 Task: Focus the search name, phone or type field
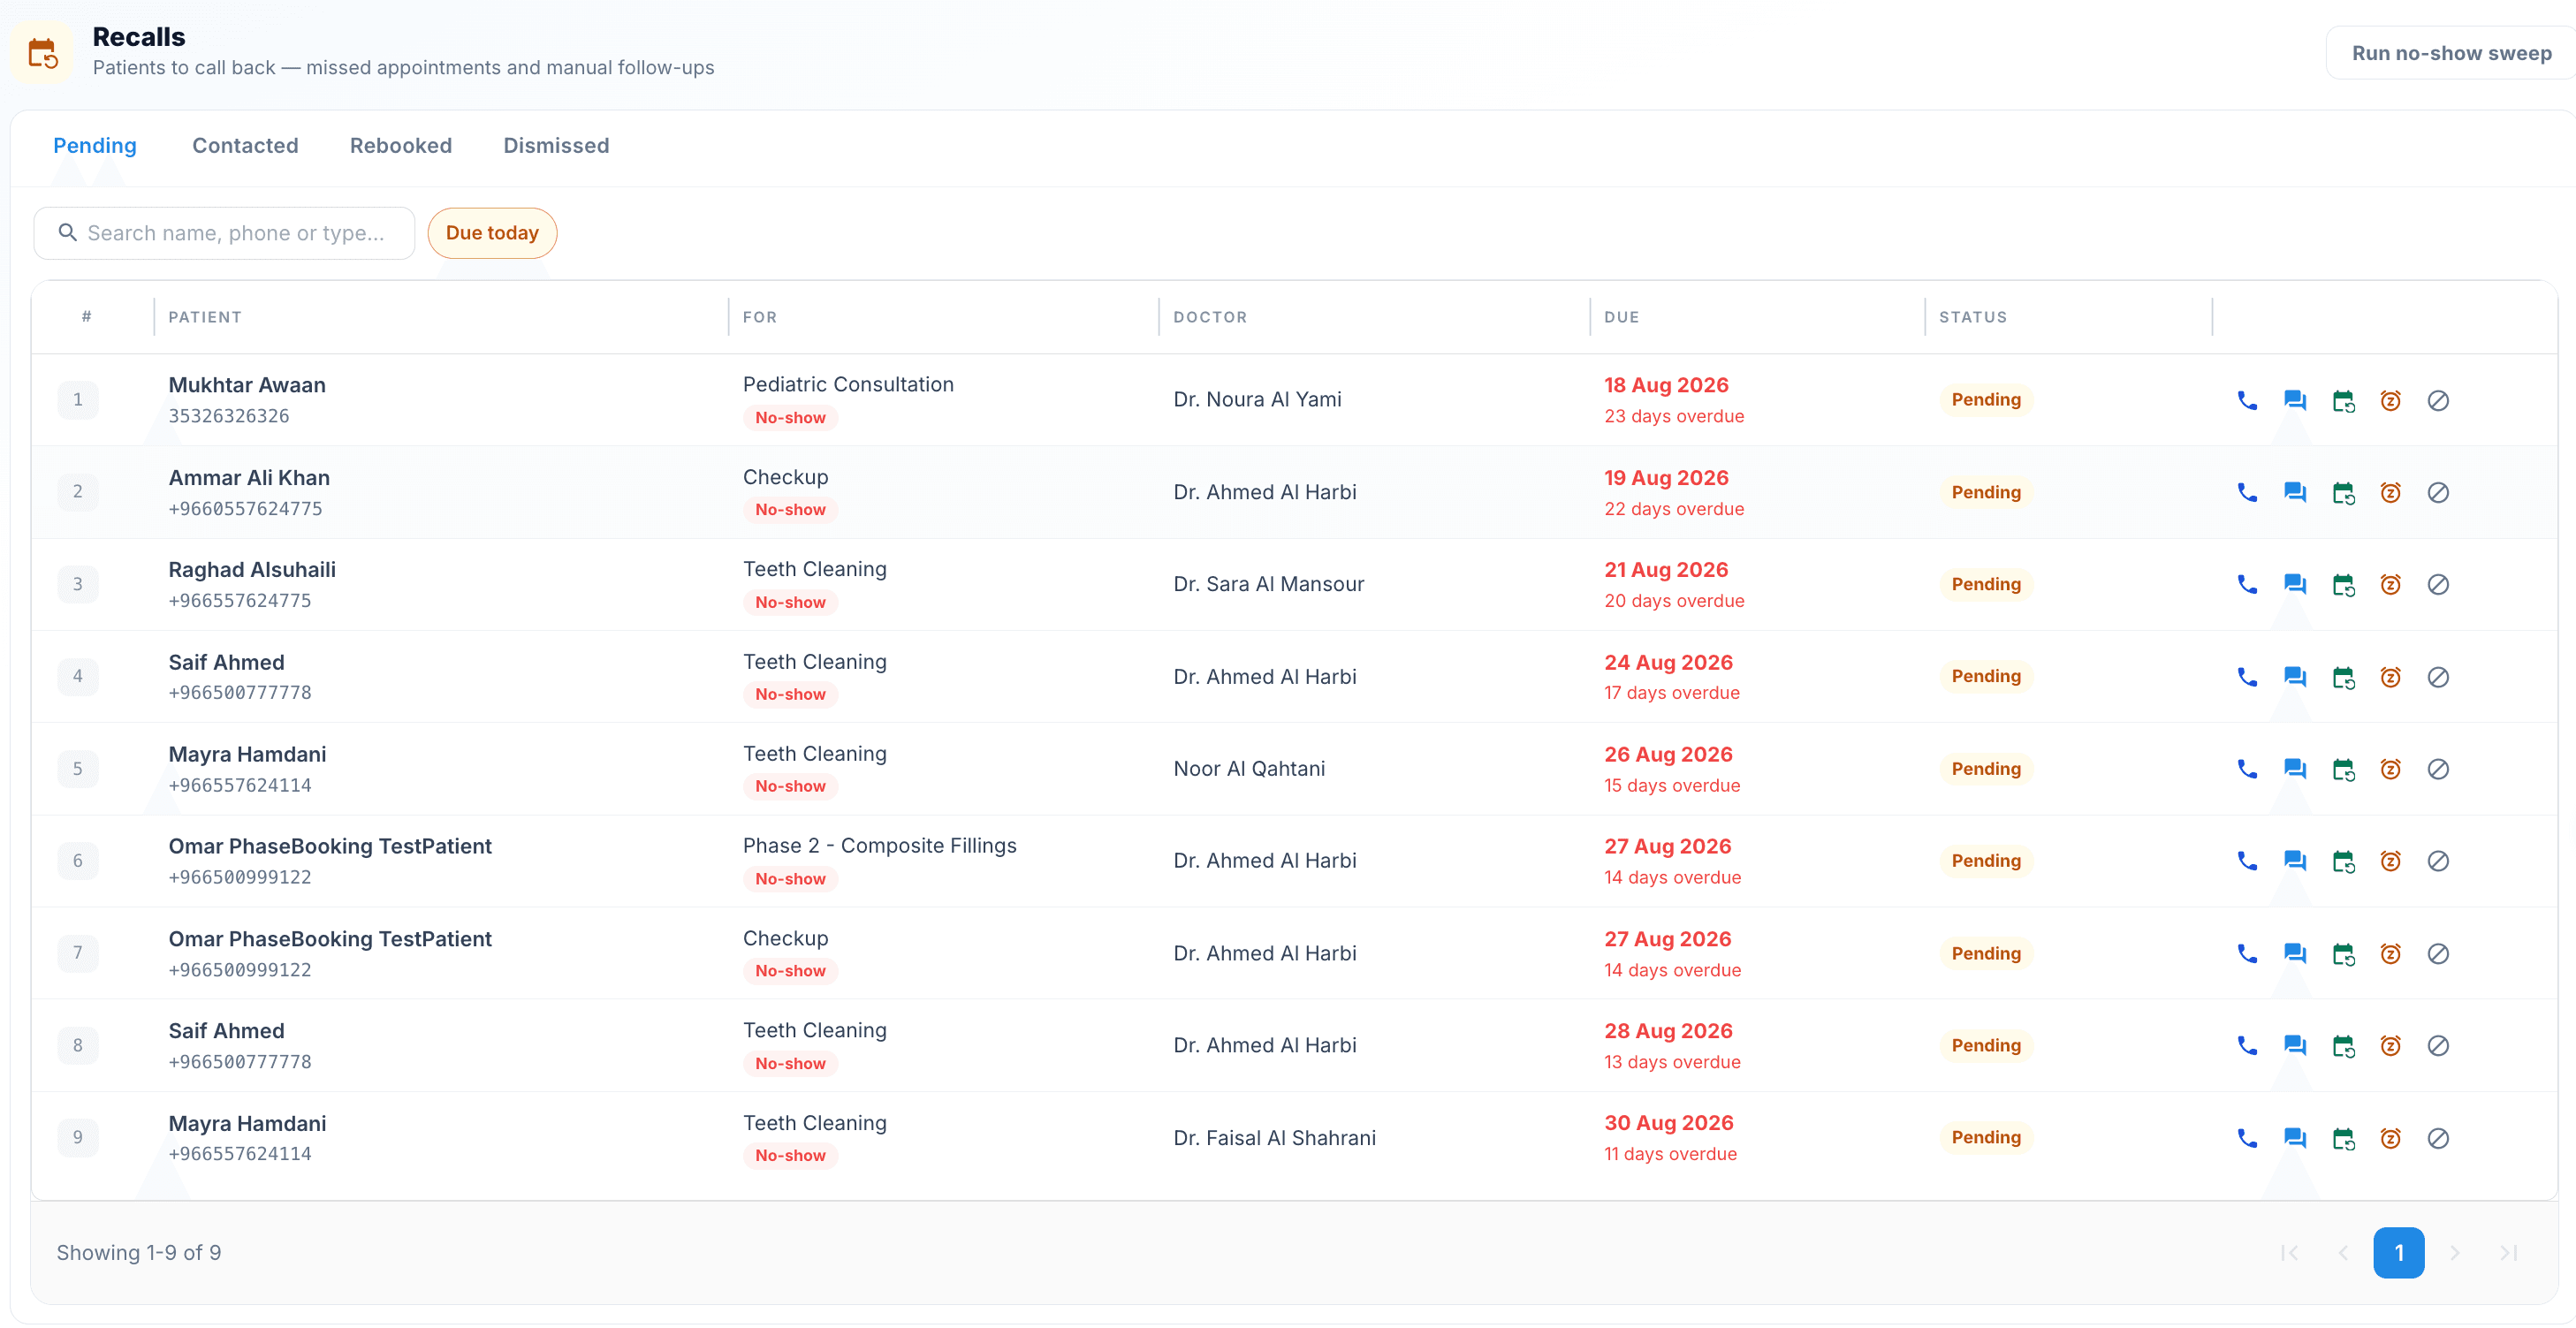224,233
